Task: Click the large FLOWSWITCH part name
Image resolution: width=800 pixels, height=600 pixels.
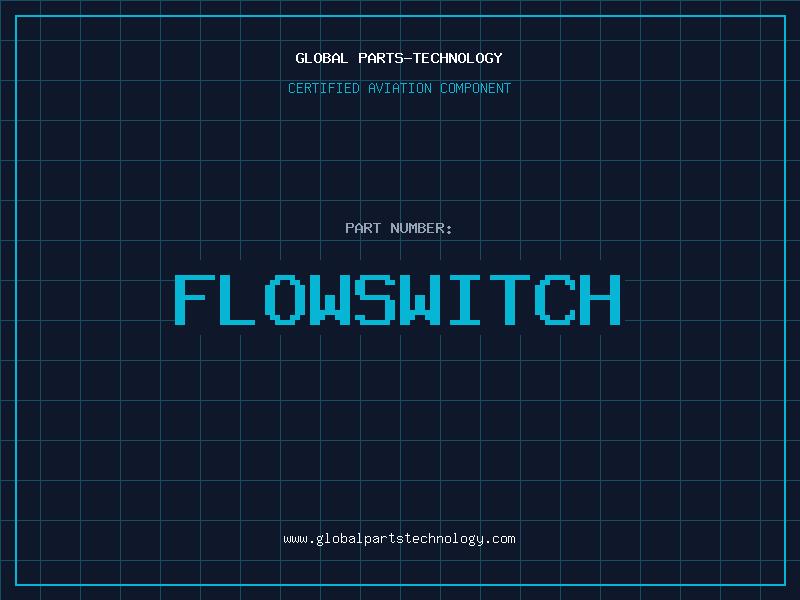Action: pyautogui.click(x=398, y=300)
